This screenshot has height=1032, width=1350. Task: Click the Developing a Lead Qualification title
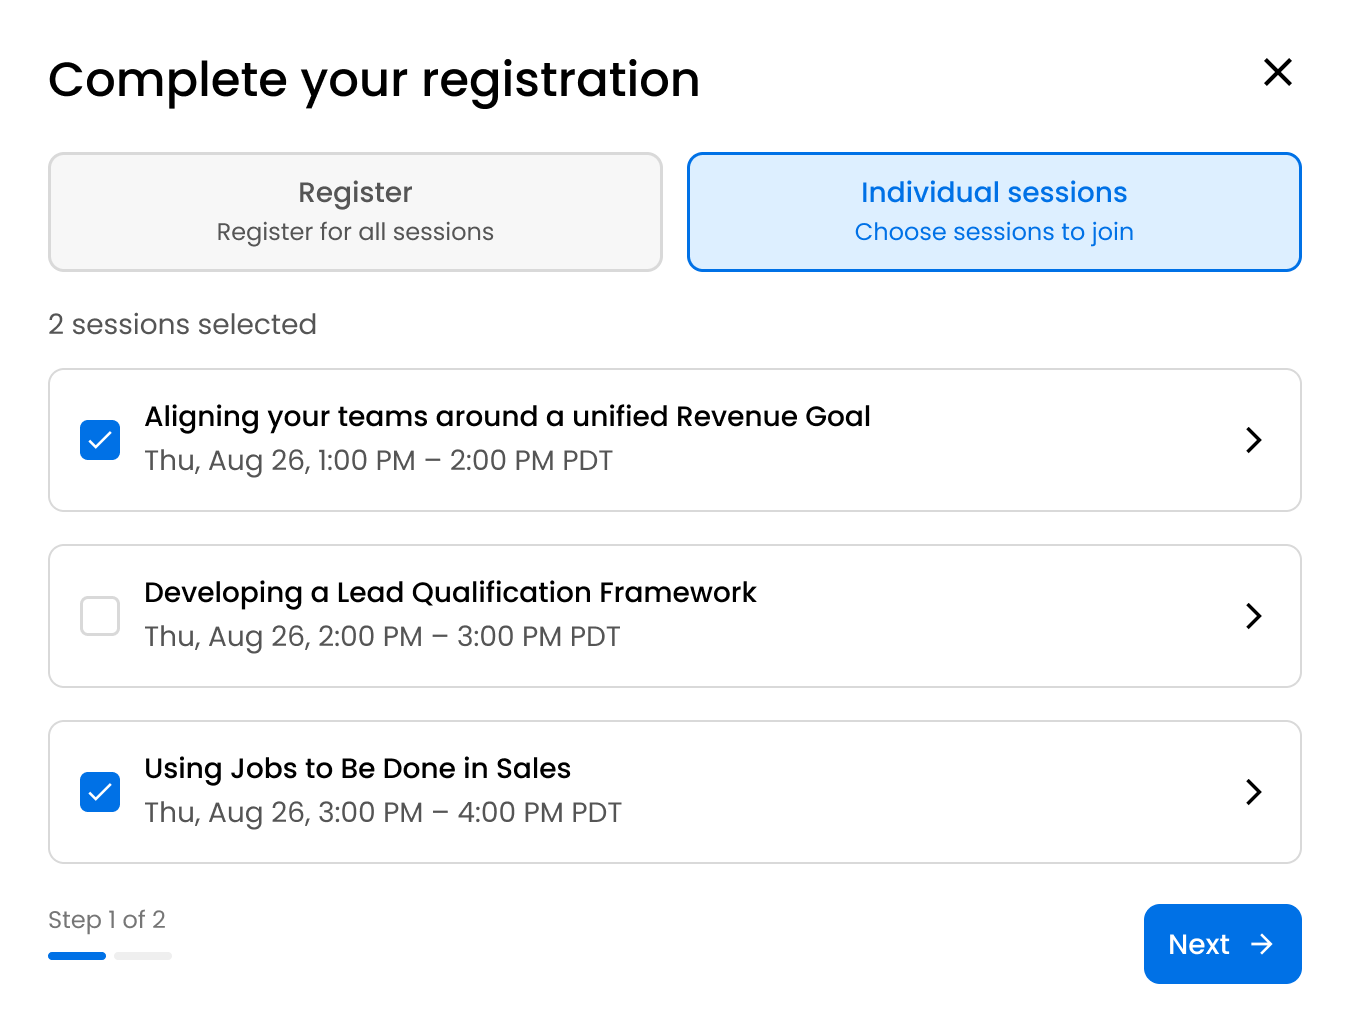point(450,592)
